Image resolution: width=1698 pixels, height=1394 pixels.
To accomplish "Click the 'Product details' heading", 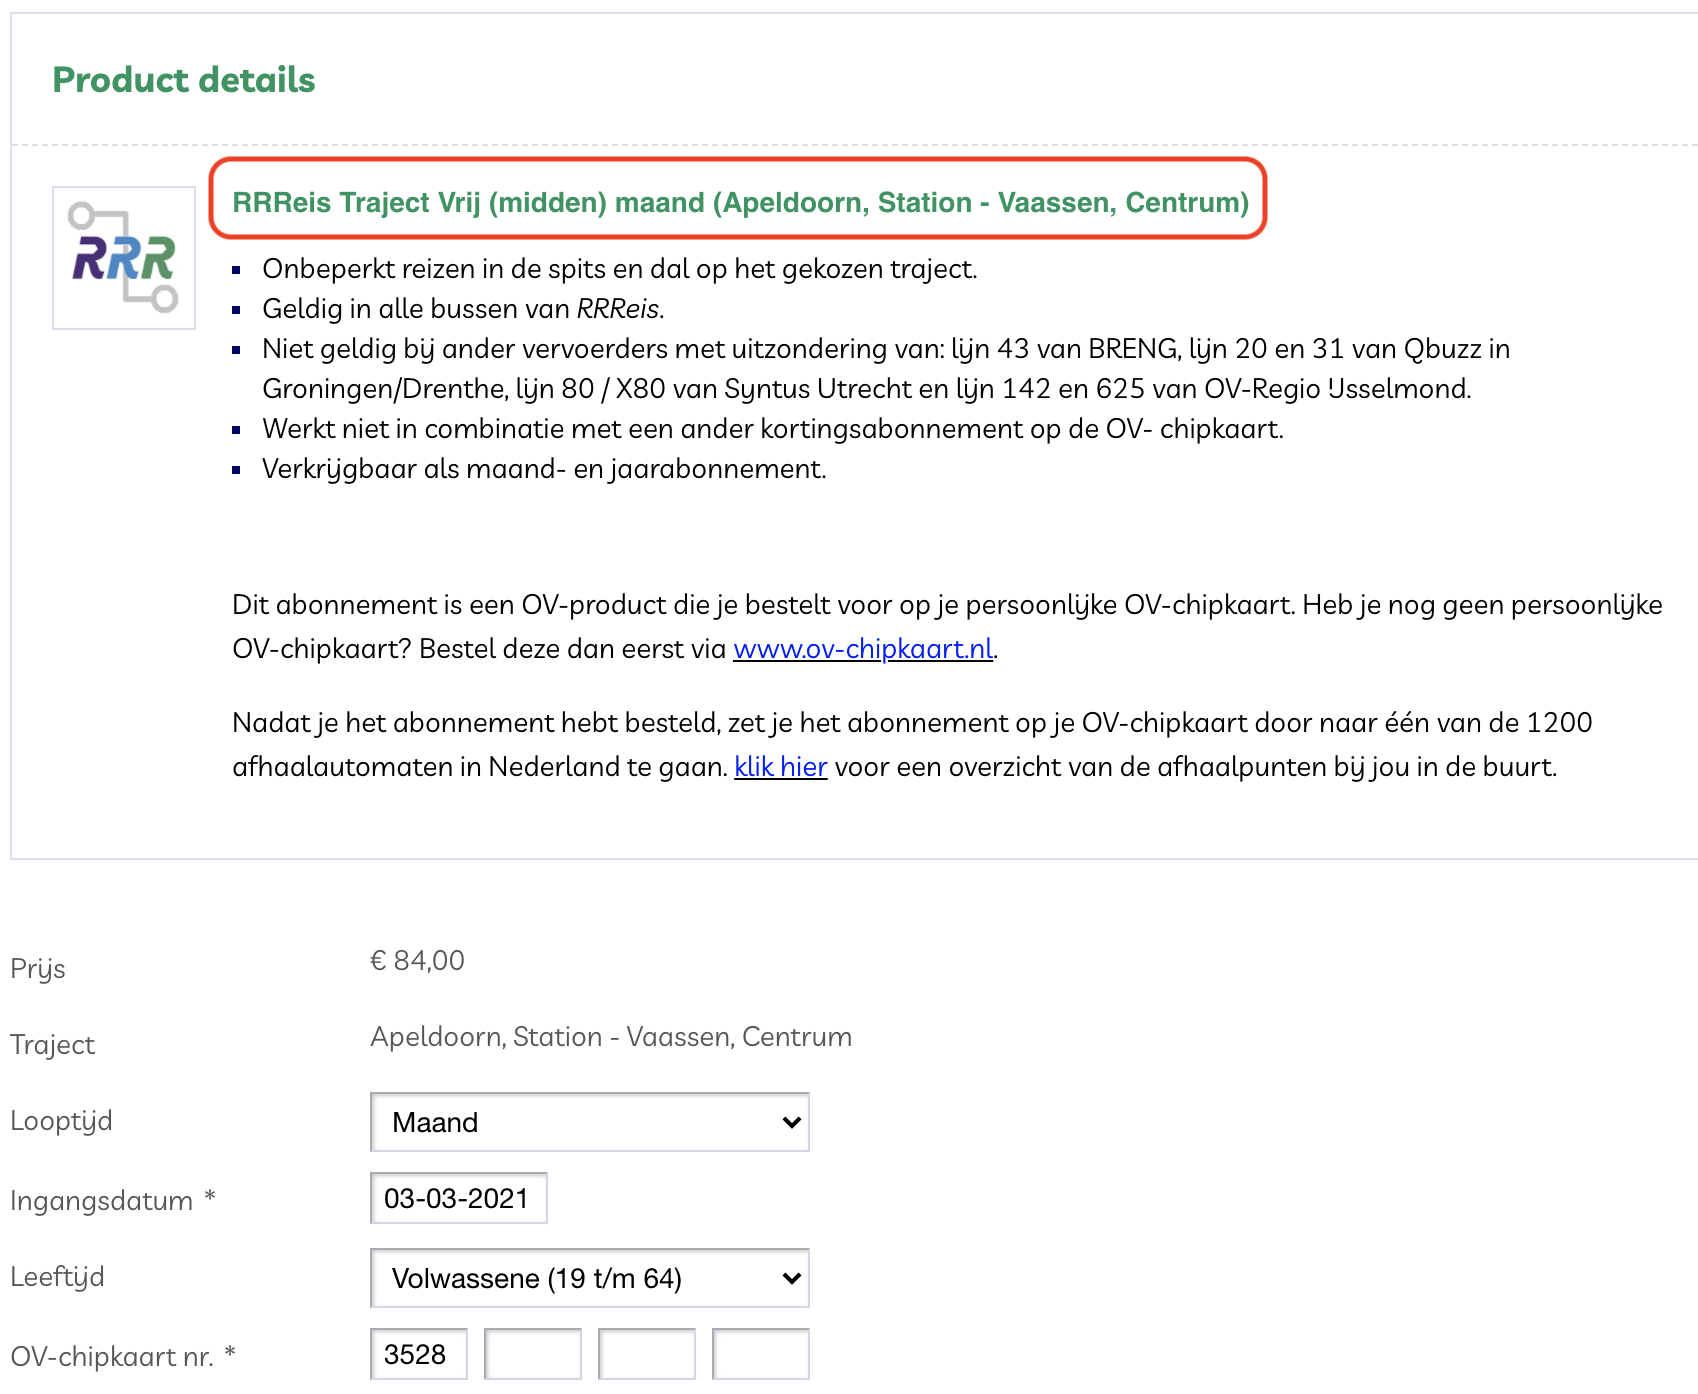I will pos(184,80).
